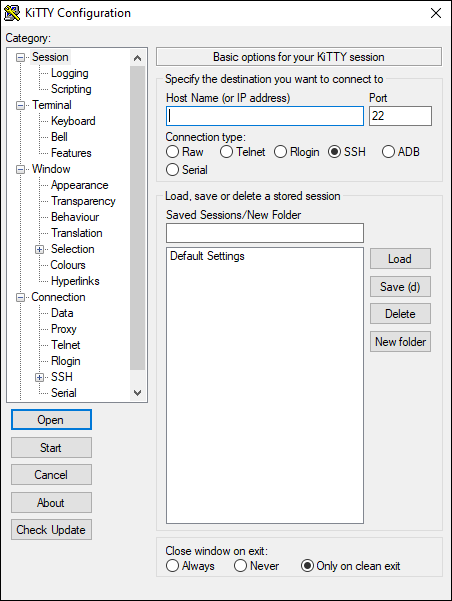Choose Telnet as connection type
This screenshot has width=452, height=601.
tap(242, 152)
